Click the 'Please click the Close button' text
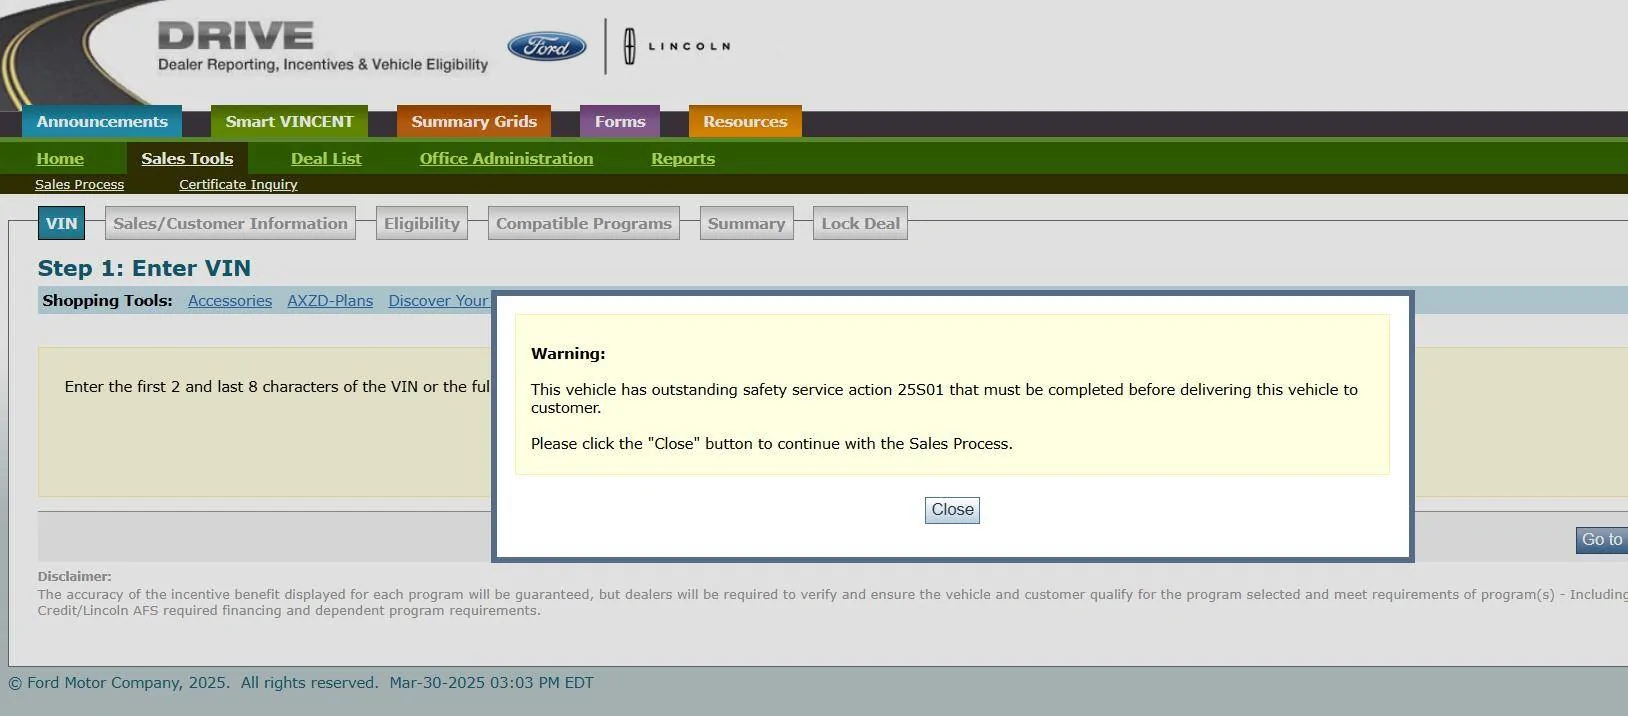The height and width of the screenshot is (716, 1628). click(772, 444)
